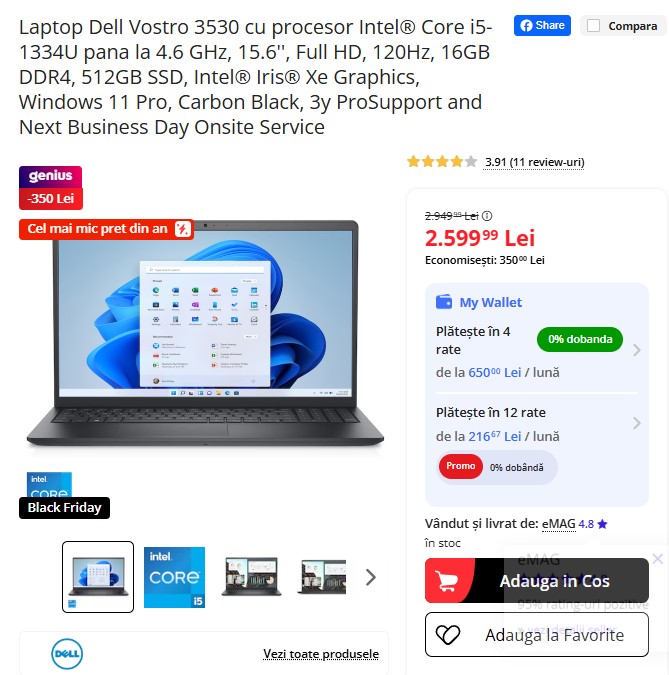Click the My Wallet icon
This screenshot has height=675, width=669.
click(x=444, y=302)
